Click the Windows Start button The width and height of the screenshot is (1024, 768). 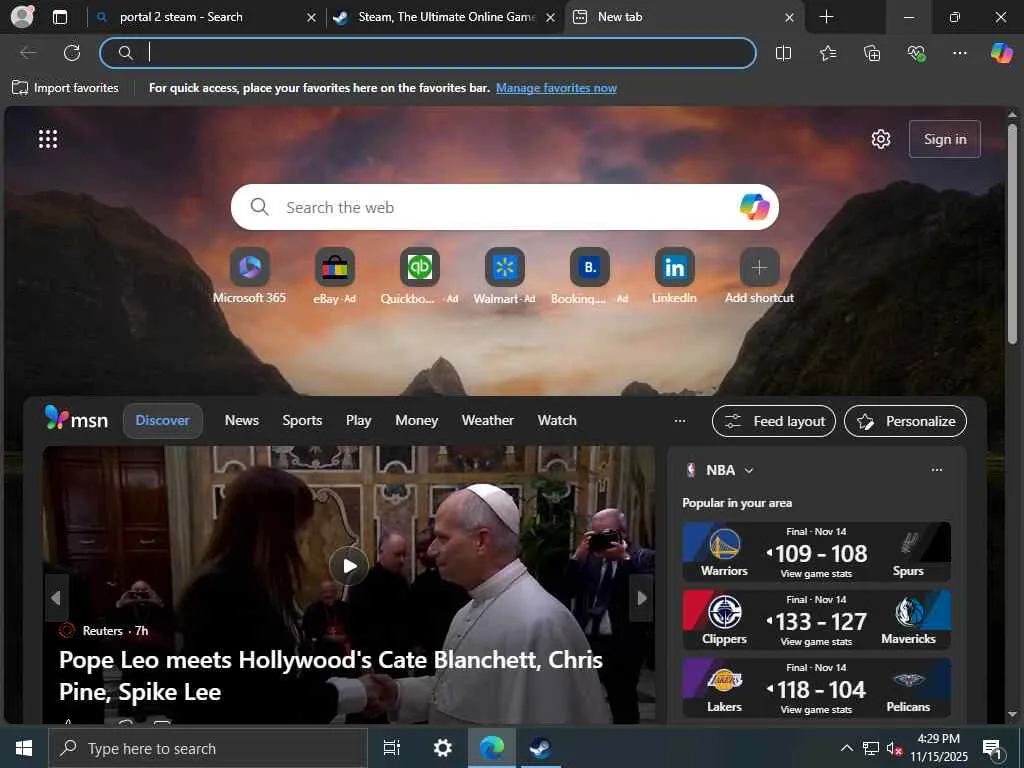point(24,748)
